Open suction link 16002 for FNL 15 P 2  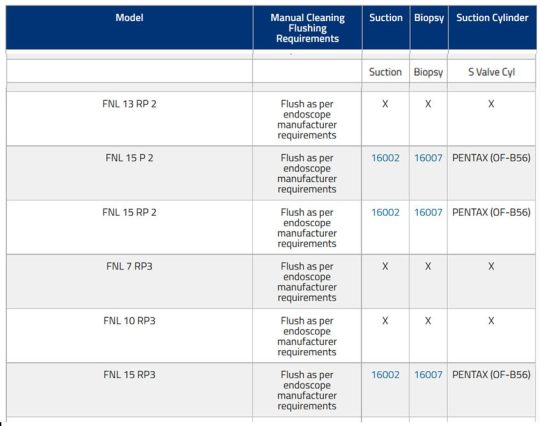(x=385, y=158)
